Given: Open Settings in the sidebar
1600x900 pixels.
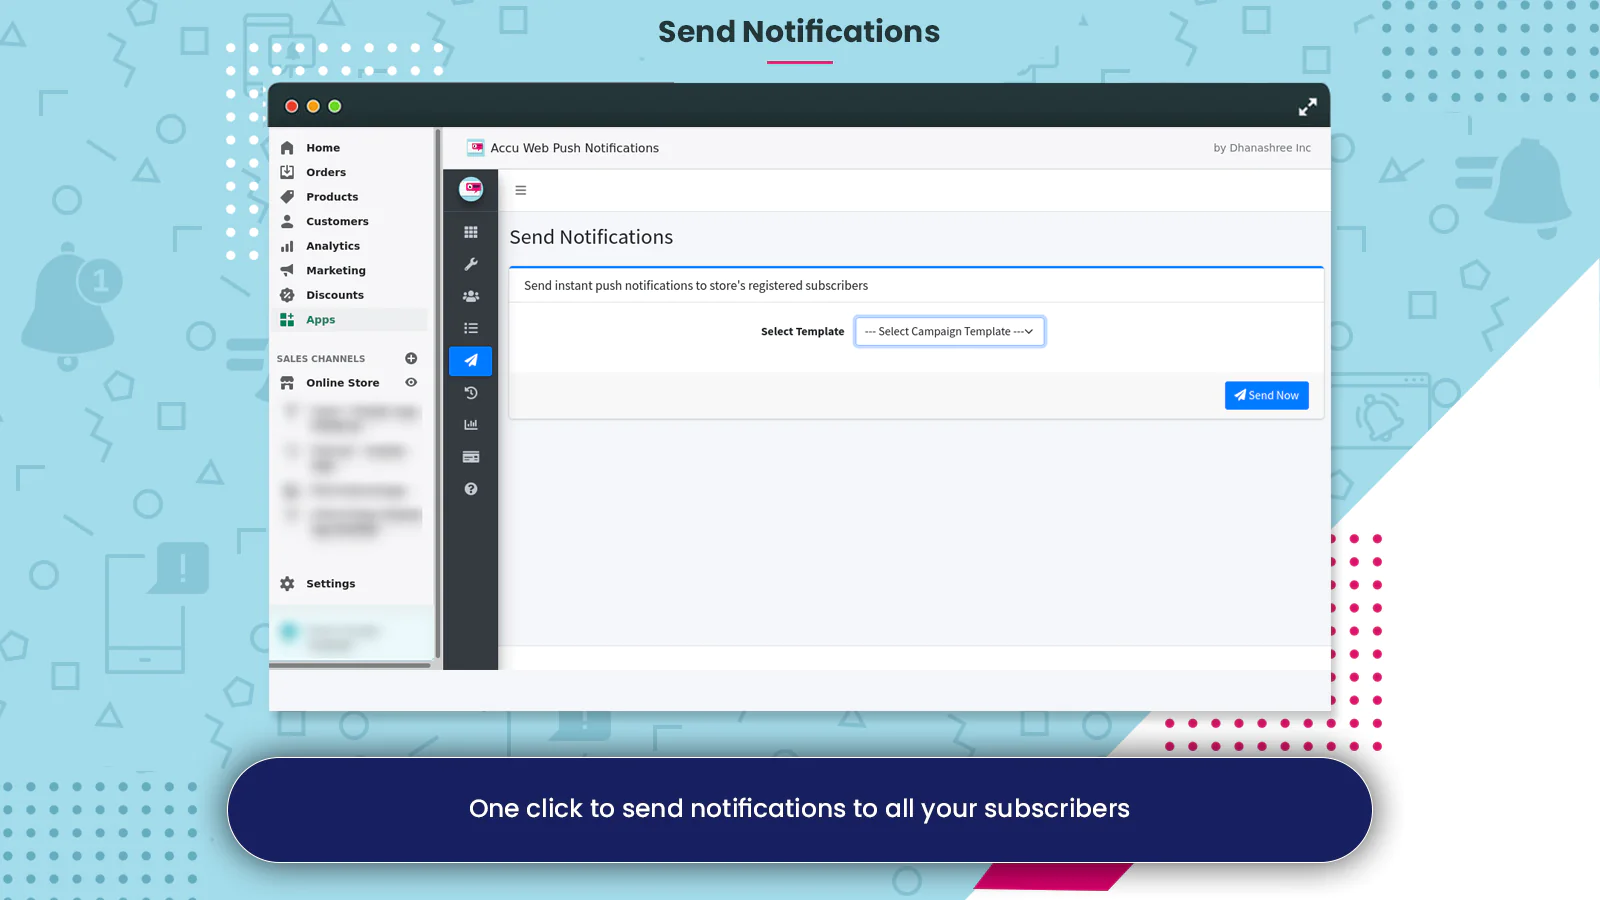Looking at the screenshot, I should [x=331, y=584].
